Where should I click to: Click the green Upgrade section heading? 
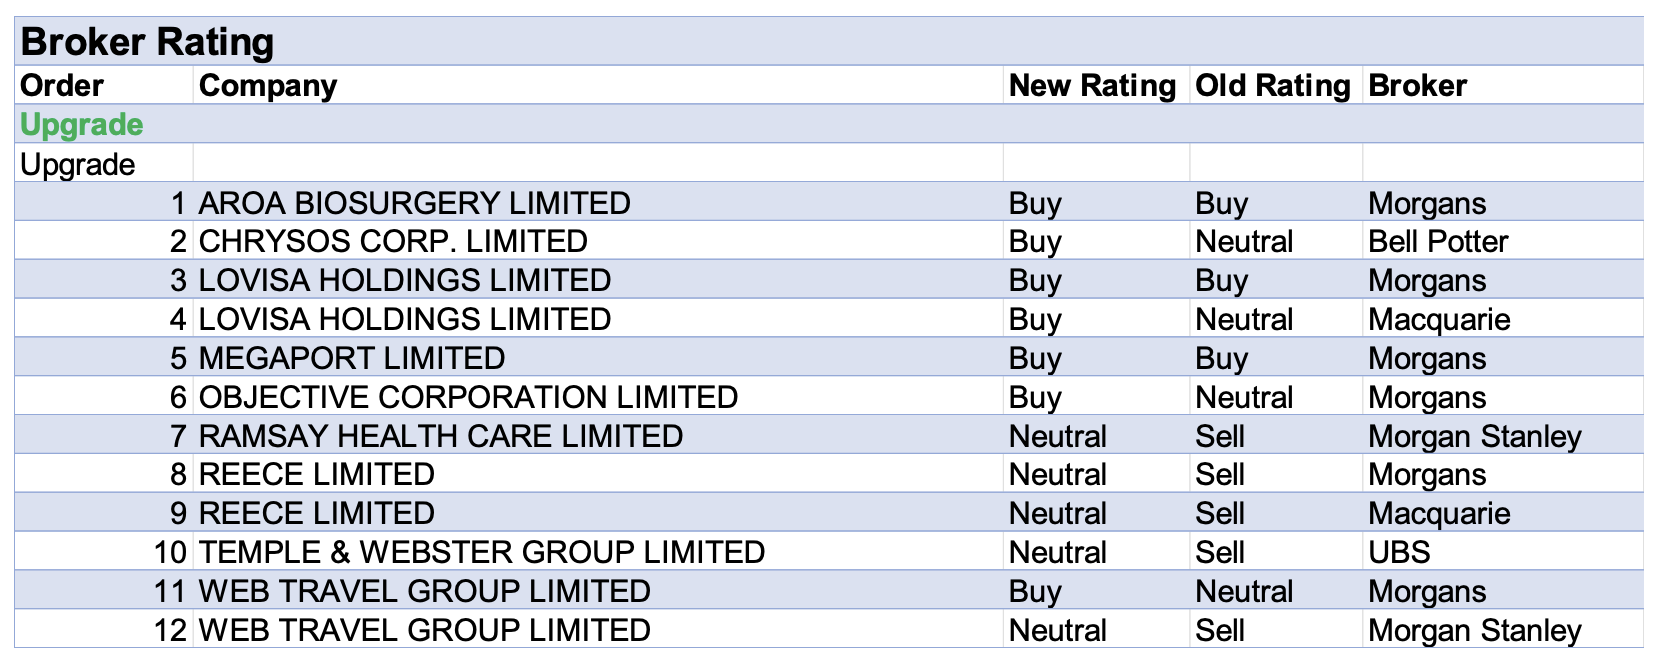(82, 125)
